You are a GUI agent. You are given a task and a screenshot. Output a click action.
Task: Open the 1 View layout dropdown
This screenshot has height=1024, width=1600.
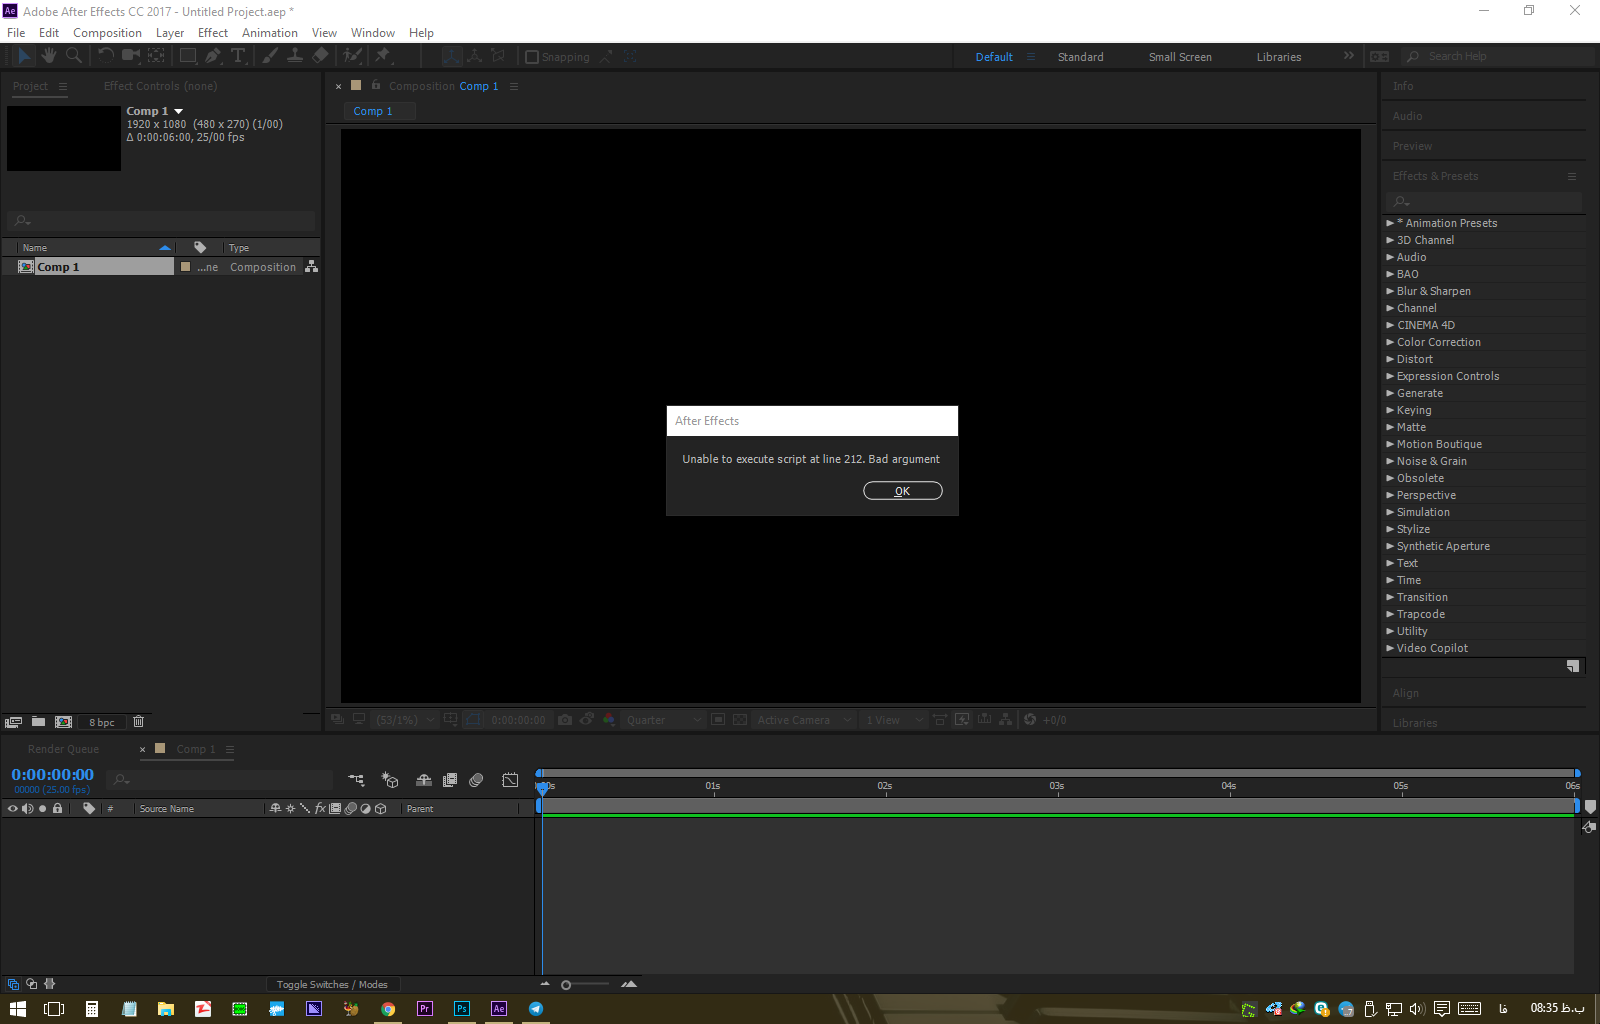click(x=894, y=720)
